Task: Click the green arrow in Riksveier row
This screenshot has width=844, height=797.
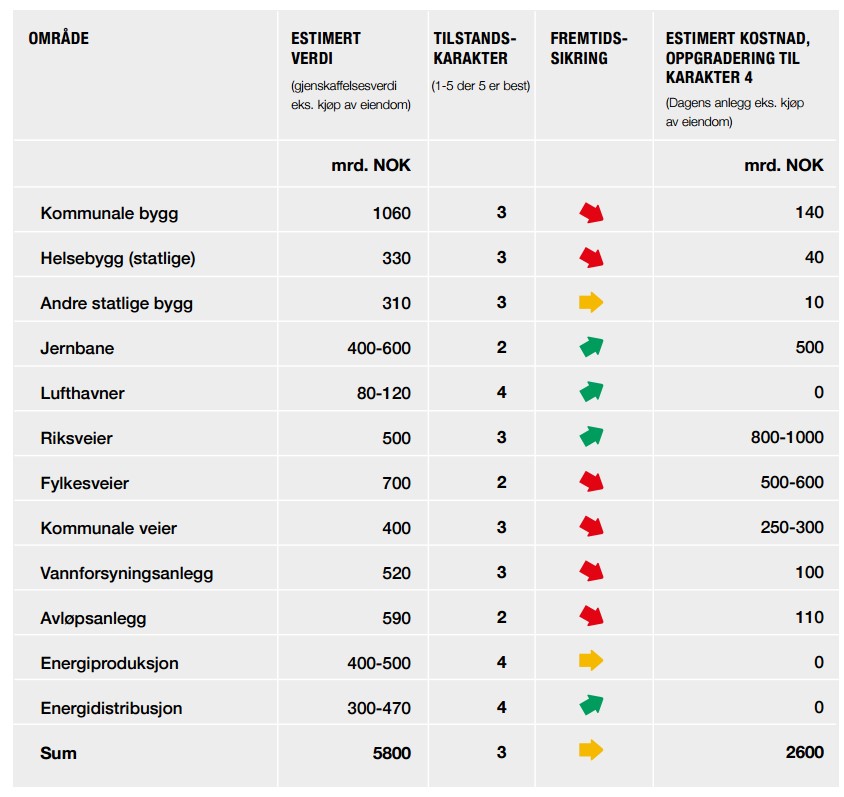Action: 591,437
